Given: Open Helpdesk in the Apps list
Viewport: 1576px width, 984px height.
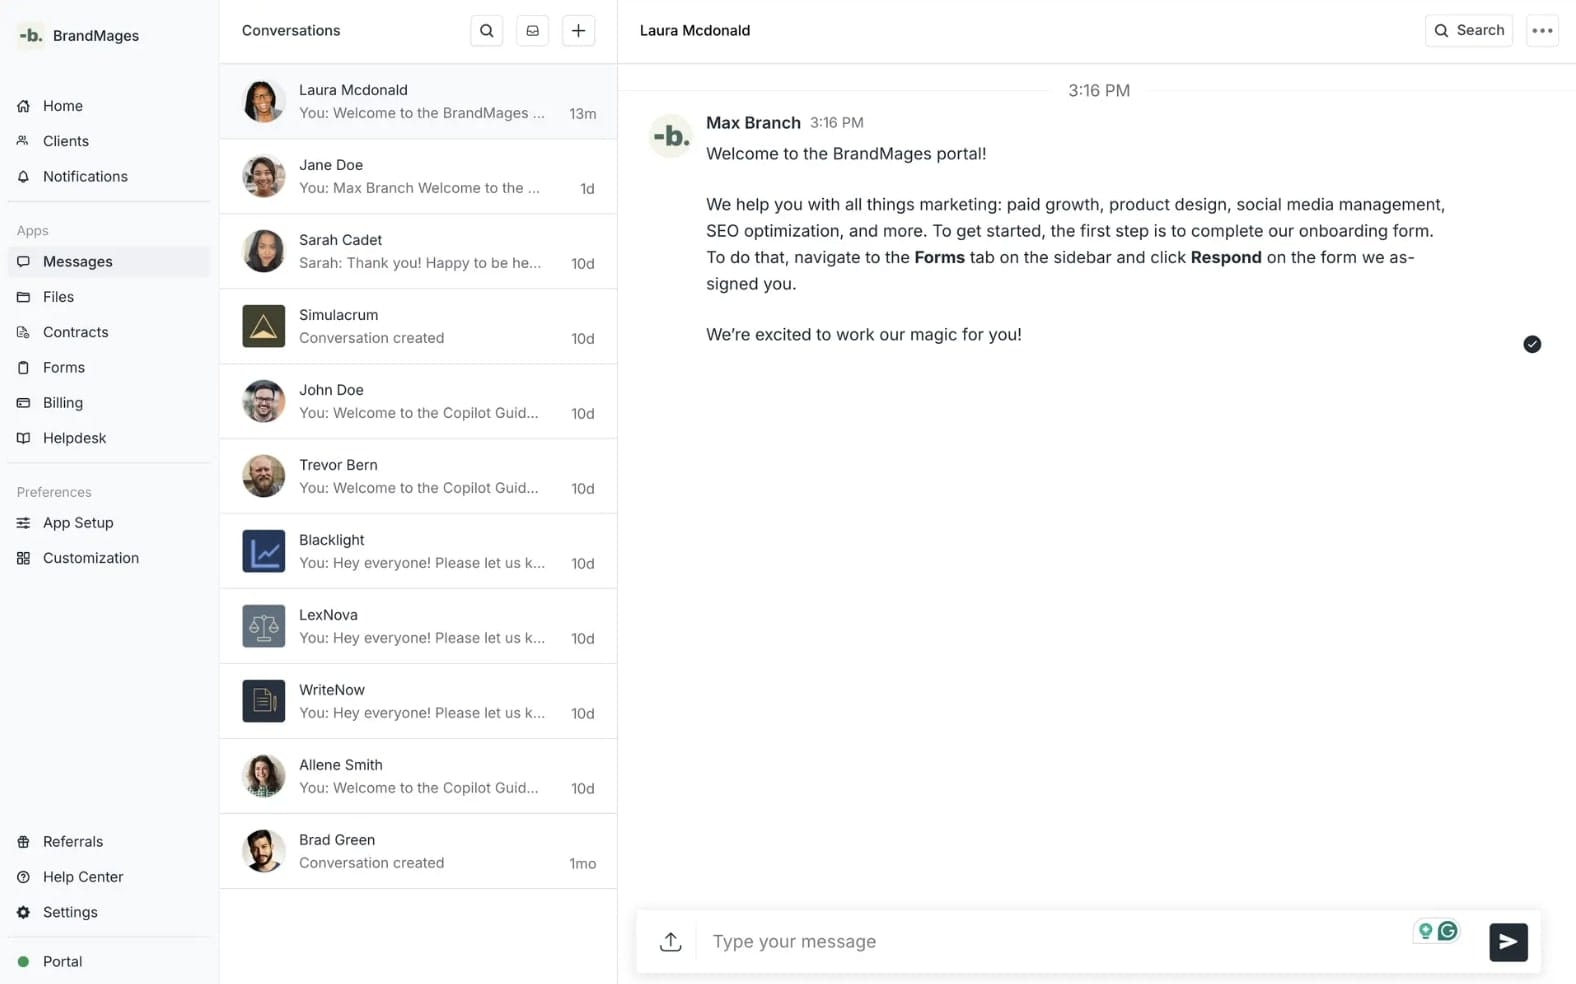Looking at the screenshot, I should coord(109,438).
